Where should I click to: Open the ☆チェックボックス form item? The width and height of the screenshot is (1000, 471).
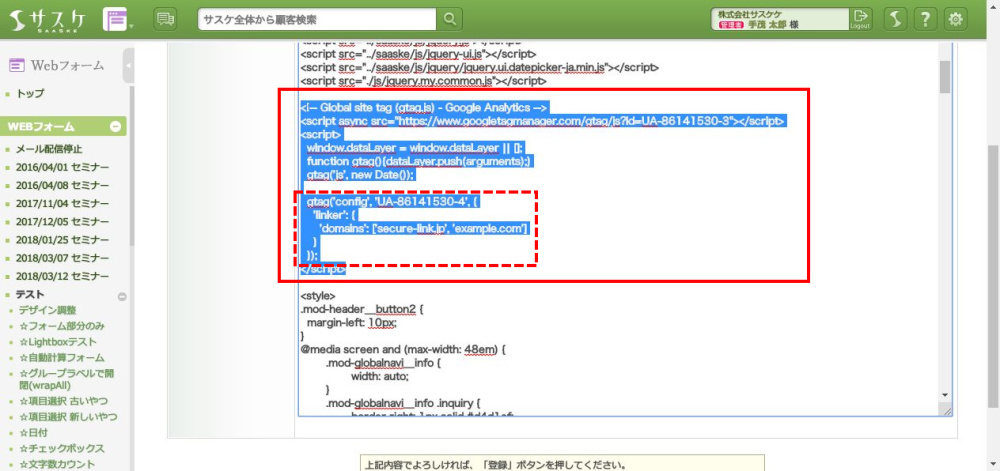(x=62, y=449)
